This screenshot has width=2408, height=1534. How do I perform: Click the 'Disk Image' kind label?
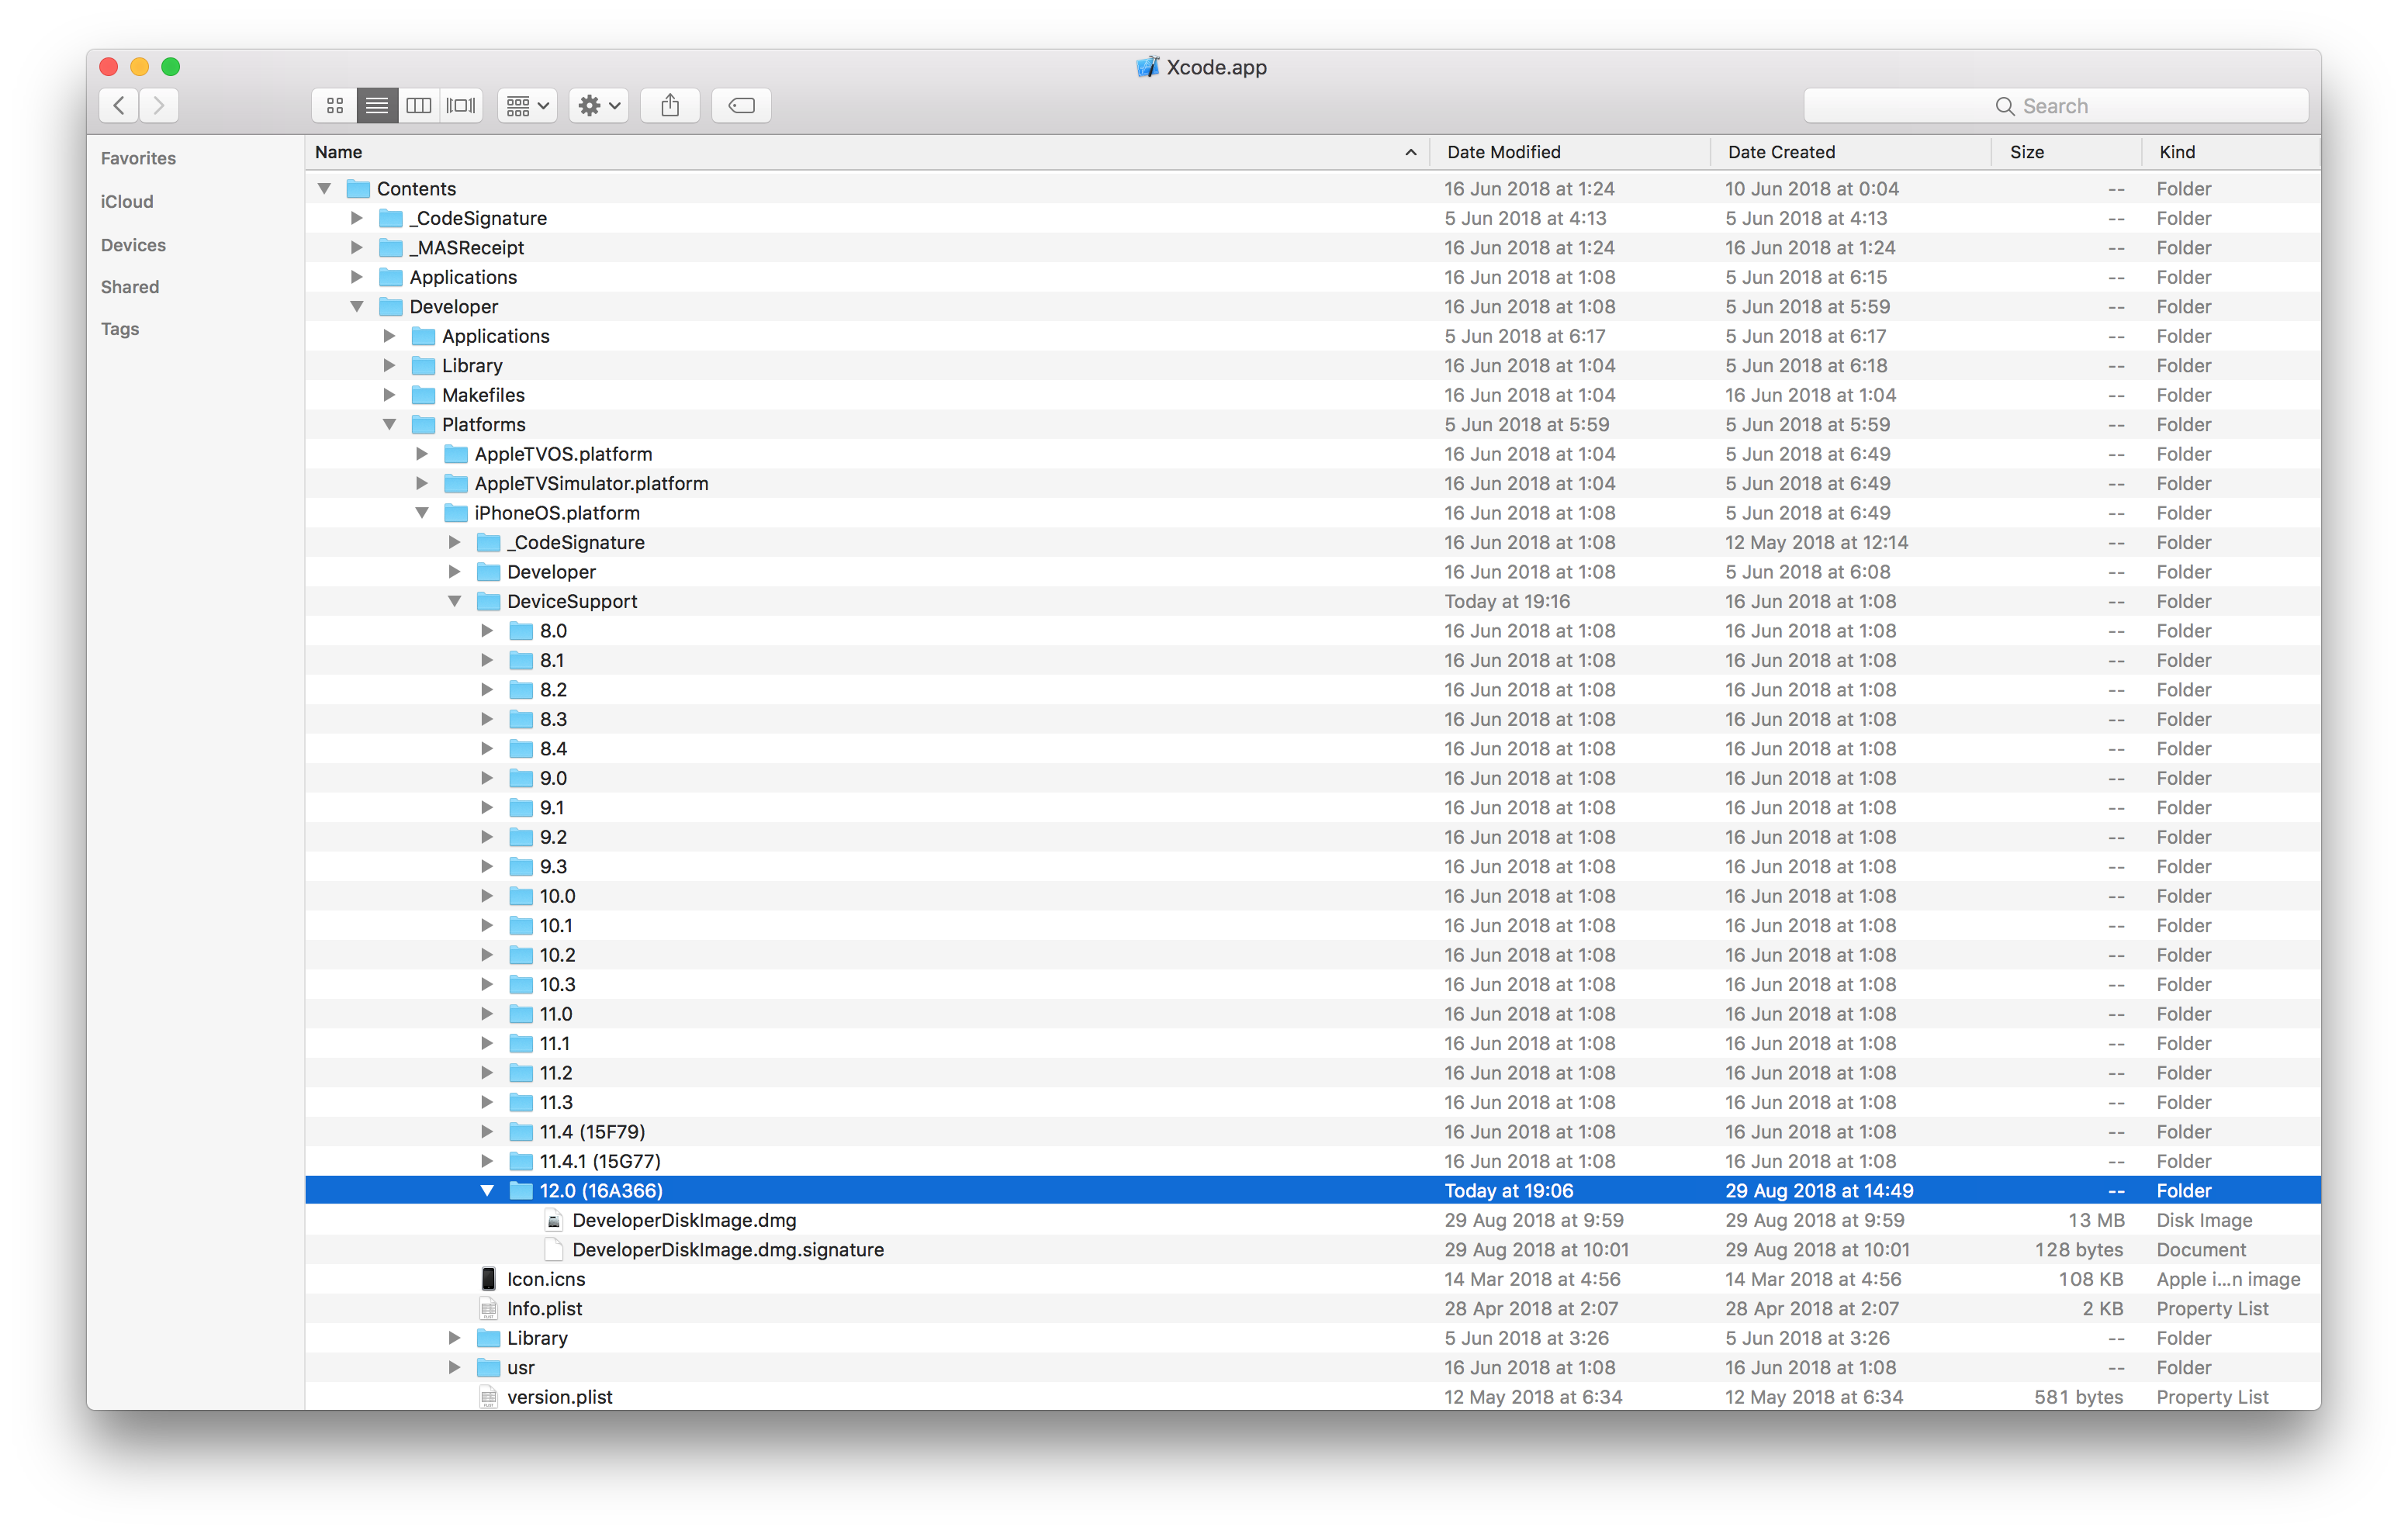pyautogui.click(x=2204, y=1220)
